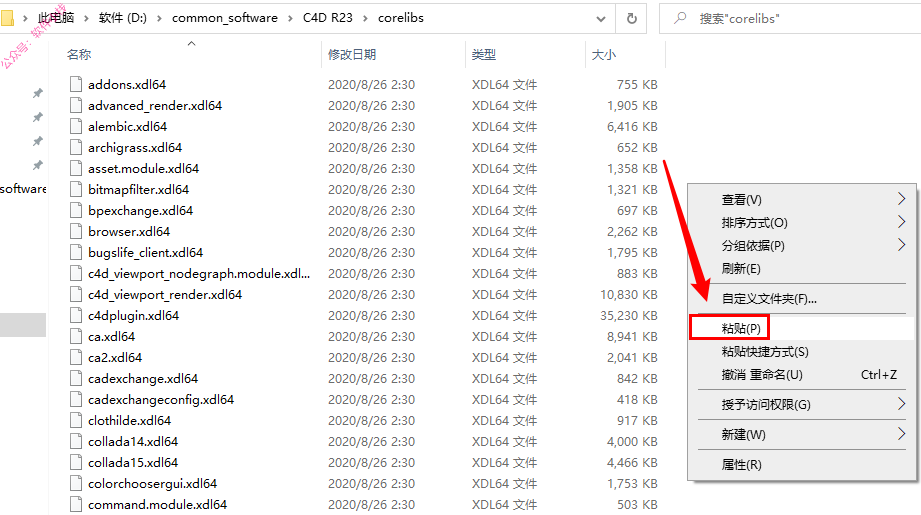Screen dimensions: 921x515
Task: Click the refresh button beside address bar
Action: tap(631, 18)
